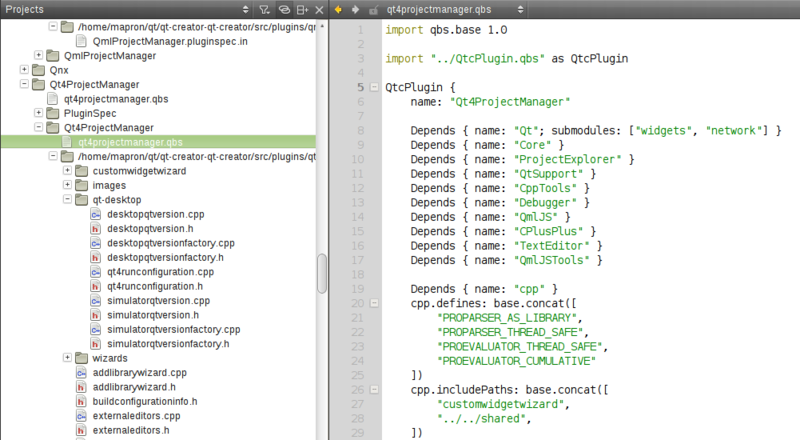The width and height of the screenshot is (800, 440).
Task: Grab the Projects tree vertical scrollbar handle
Action: click(x=322, y=274)
